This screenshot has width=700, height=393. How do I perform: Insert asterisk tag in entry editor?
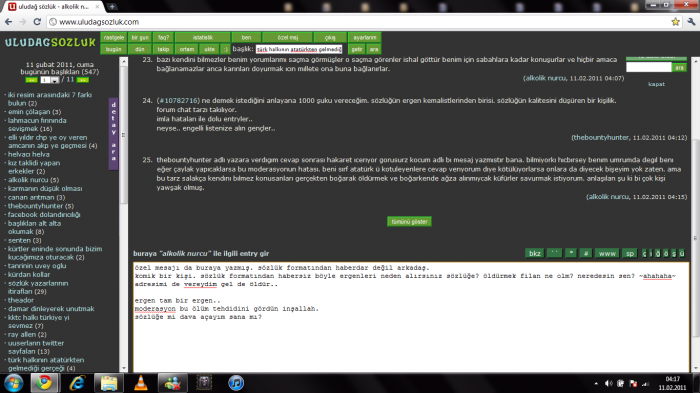tap(571, 253)
